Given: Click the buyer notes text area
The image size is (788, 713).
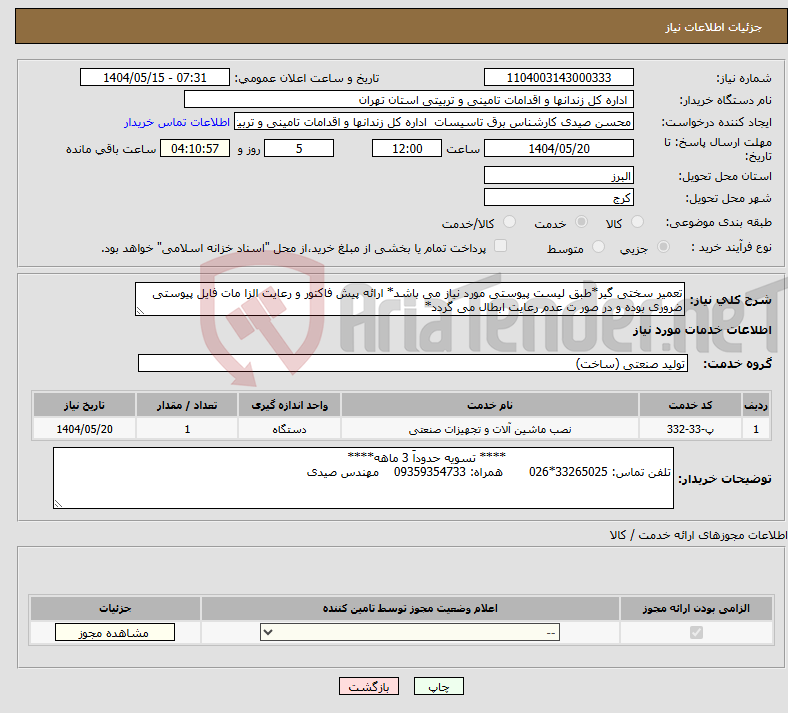Looking at the screenshot, I should click(x=363, y=478).
